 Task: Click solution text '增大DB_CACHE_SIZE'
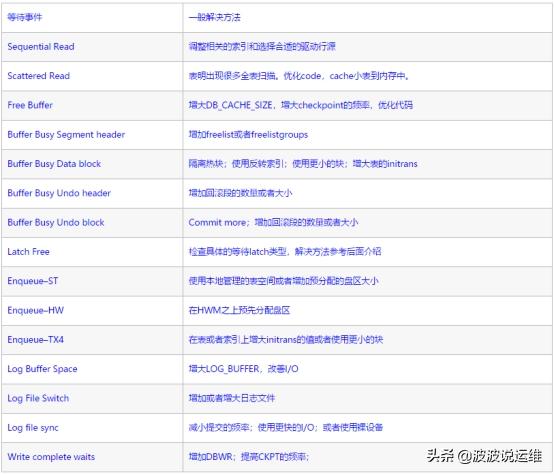tap(301, 105)
